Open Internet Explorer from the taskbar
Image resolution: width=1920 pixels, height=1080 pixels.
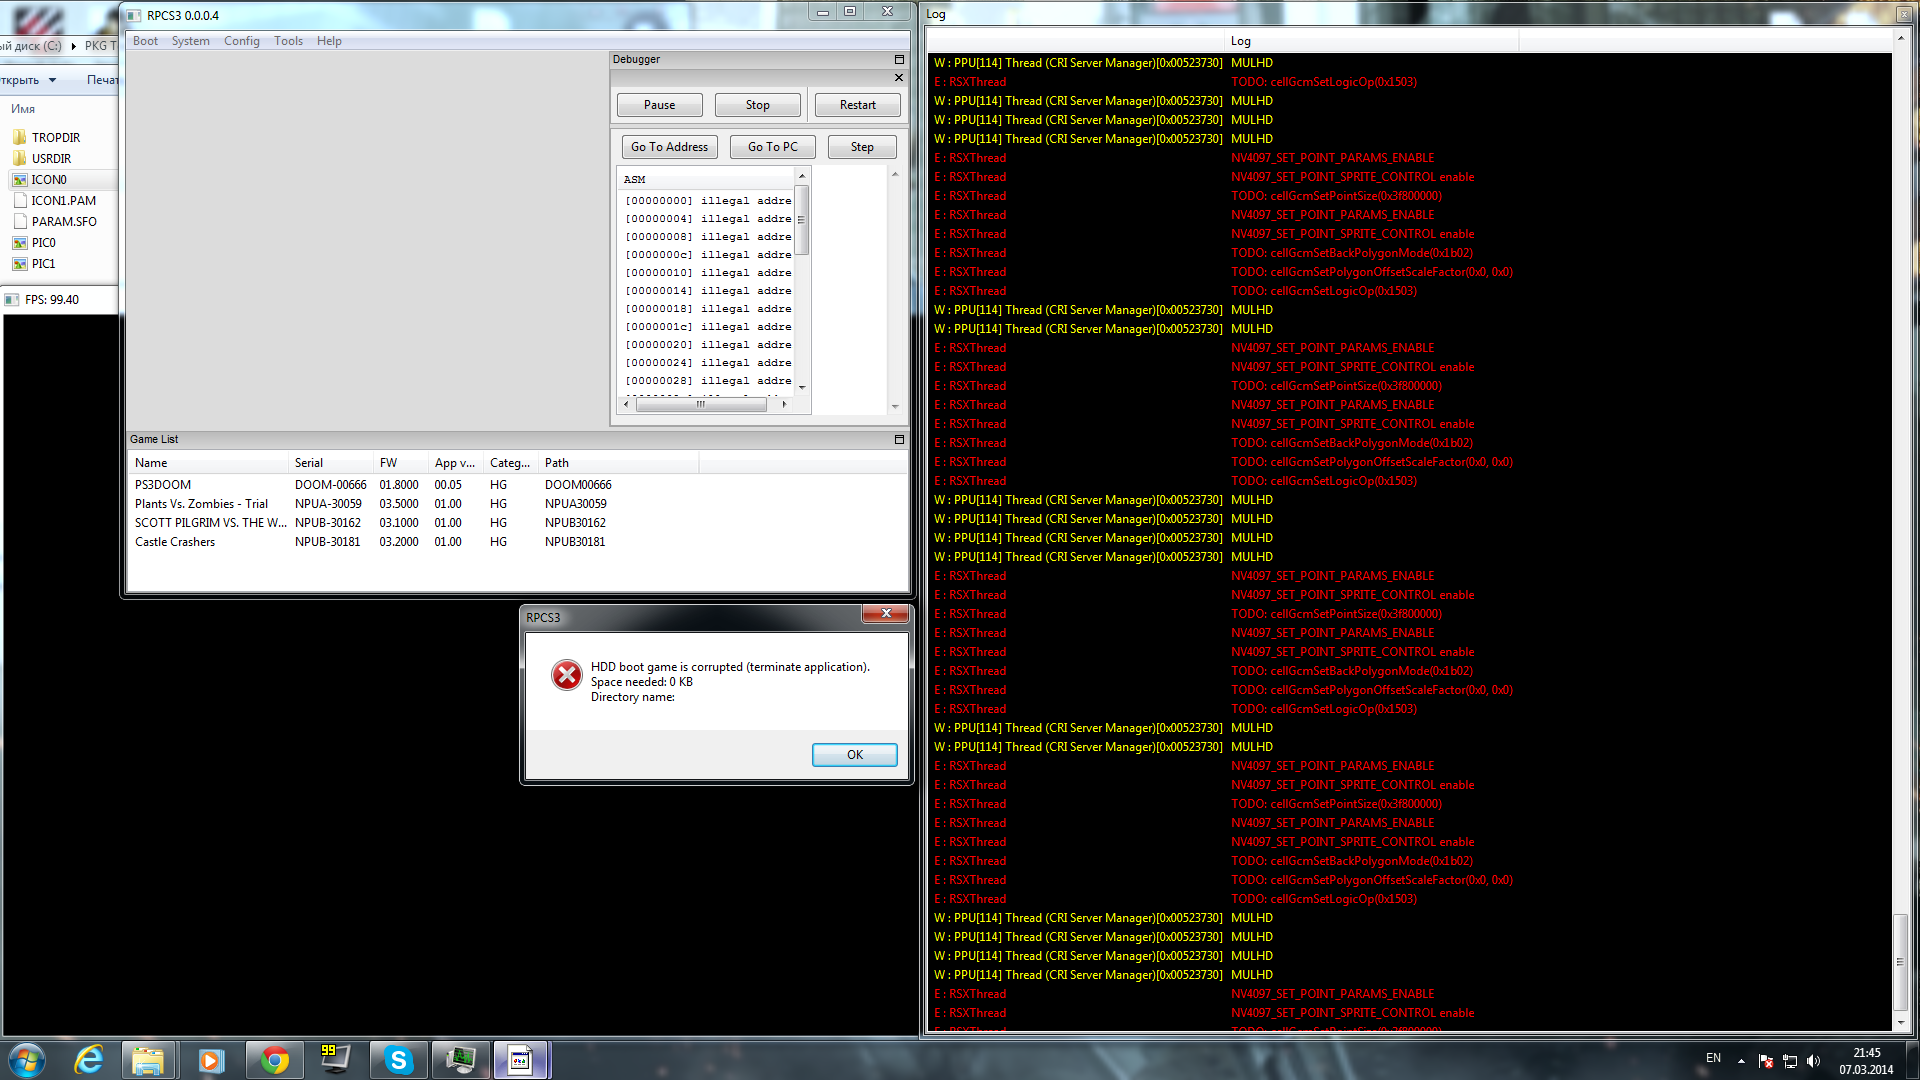[x=90, y=1060]
